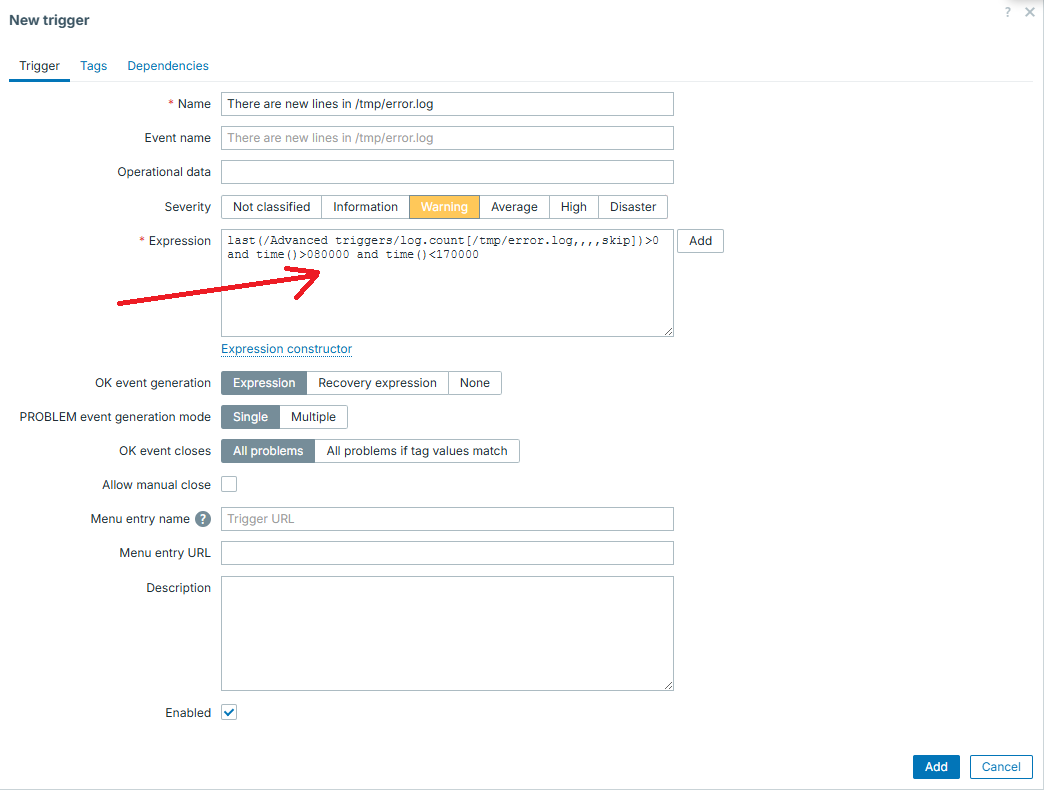Click the blue Add button at bottom
Image resolution: width=1044 pixels, height=790 pixels.
point(936,767)
